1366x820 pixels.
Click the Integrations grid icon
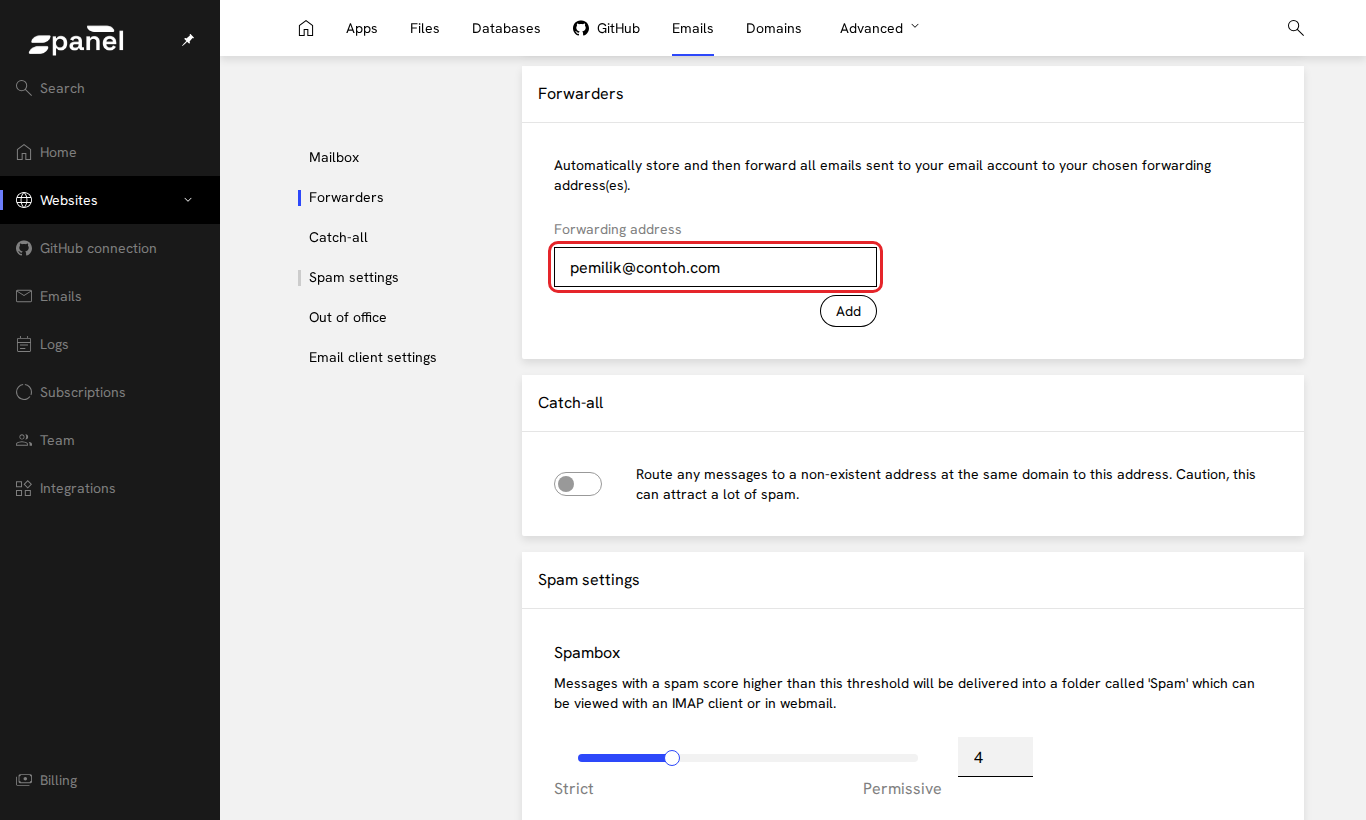[24, 488]
